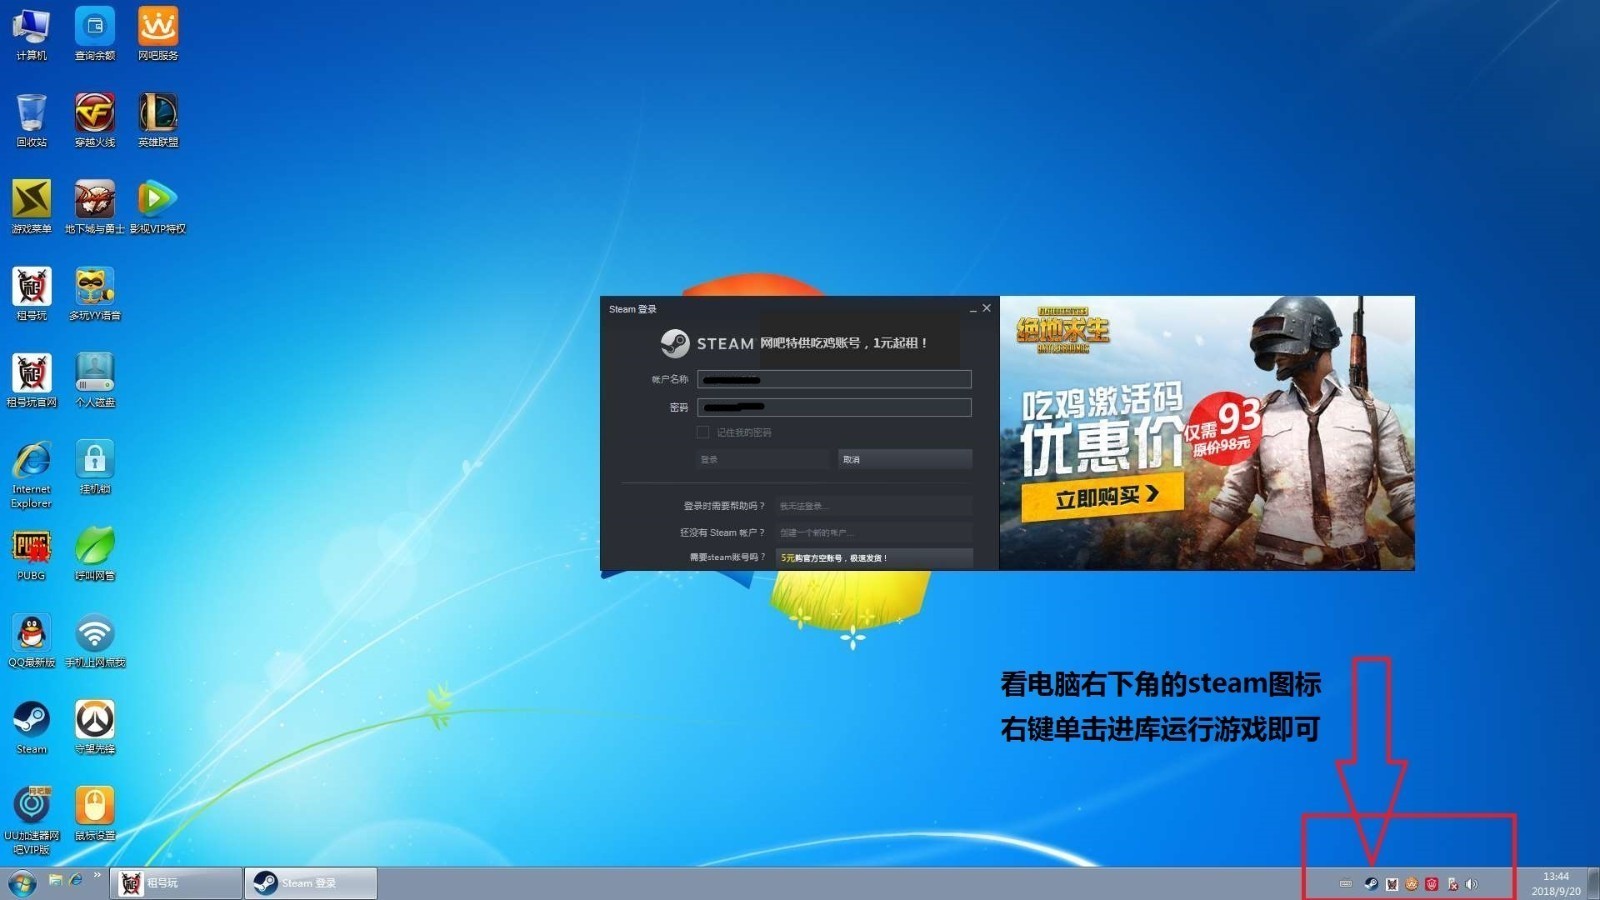Click the 立即购买 button in the ad banner
The height and width of the screenshot is (900, 1600).
(x=1103, y=496)
